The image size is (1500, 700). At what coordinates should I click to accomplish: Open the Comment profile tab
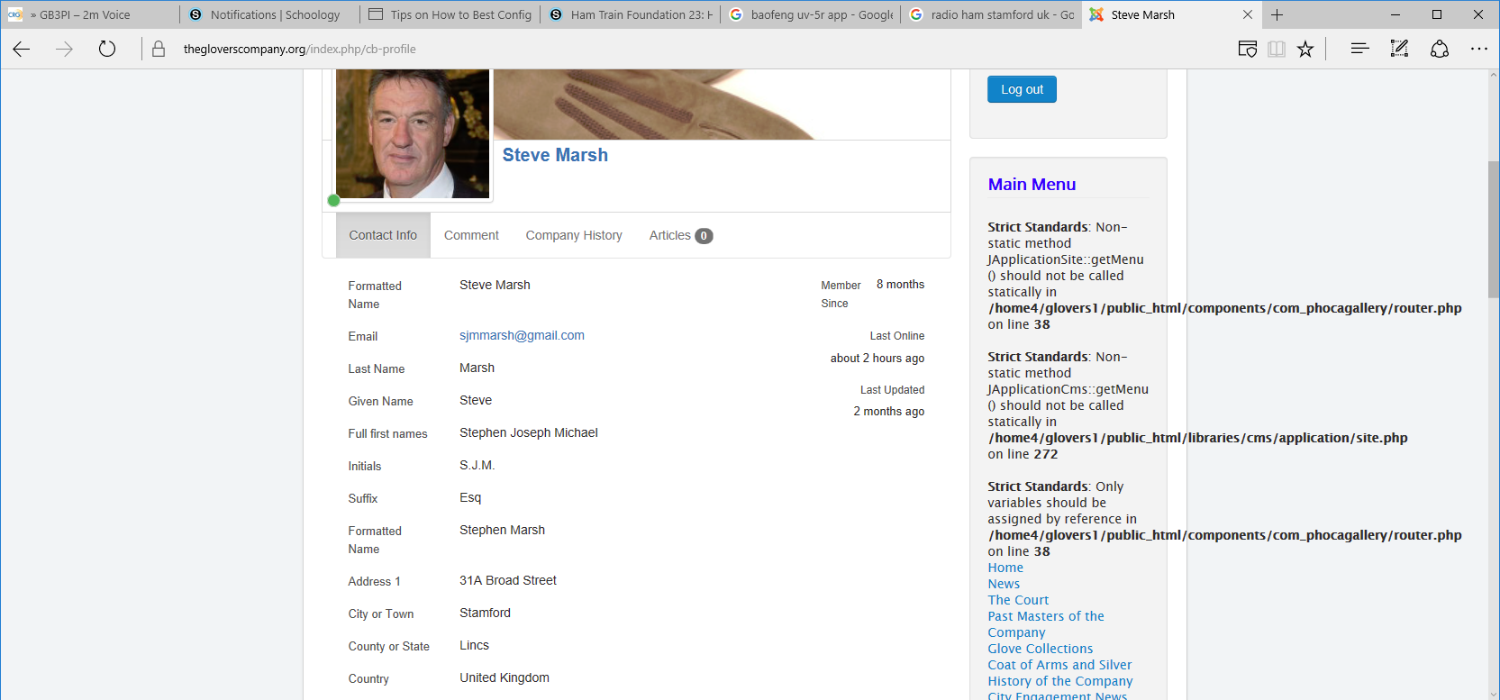coord(471,235)
